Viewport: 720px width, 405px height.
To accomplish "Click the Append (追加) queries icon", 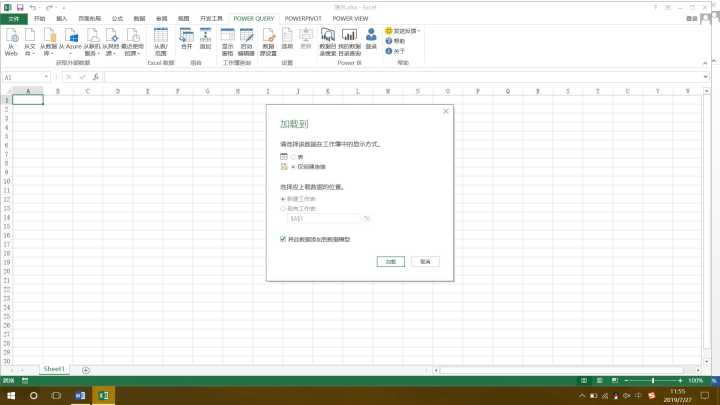I will (206, 40).
